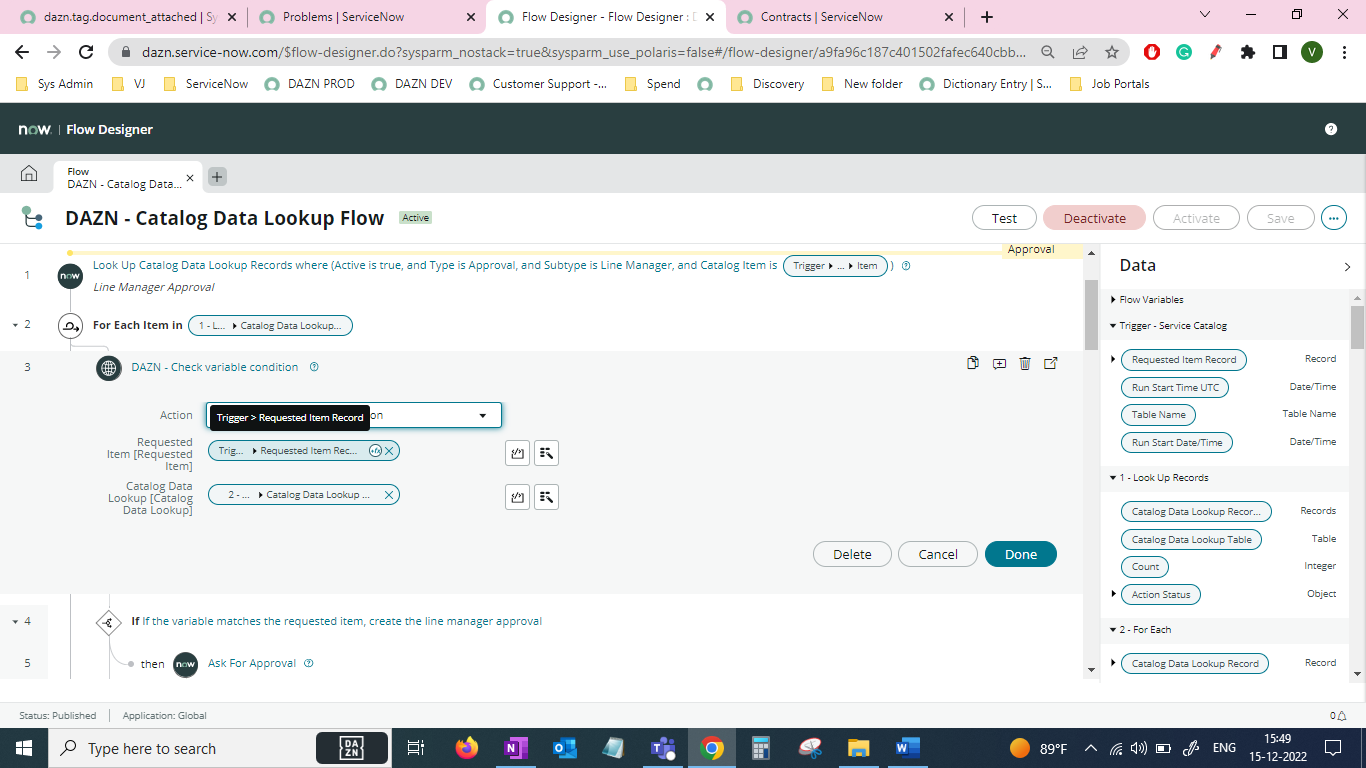
Task: Collapse step 2 For Each arrow
Action: pyautogui.click(x=15, y=325)
